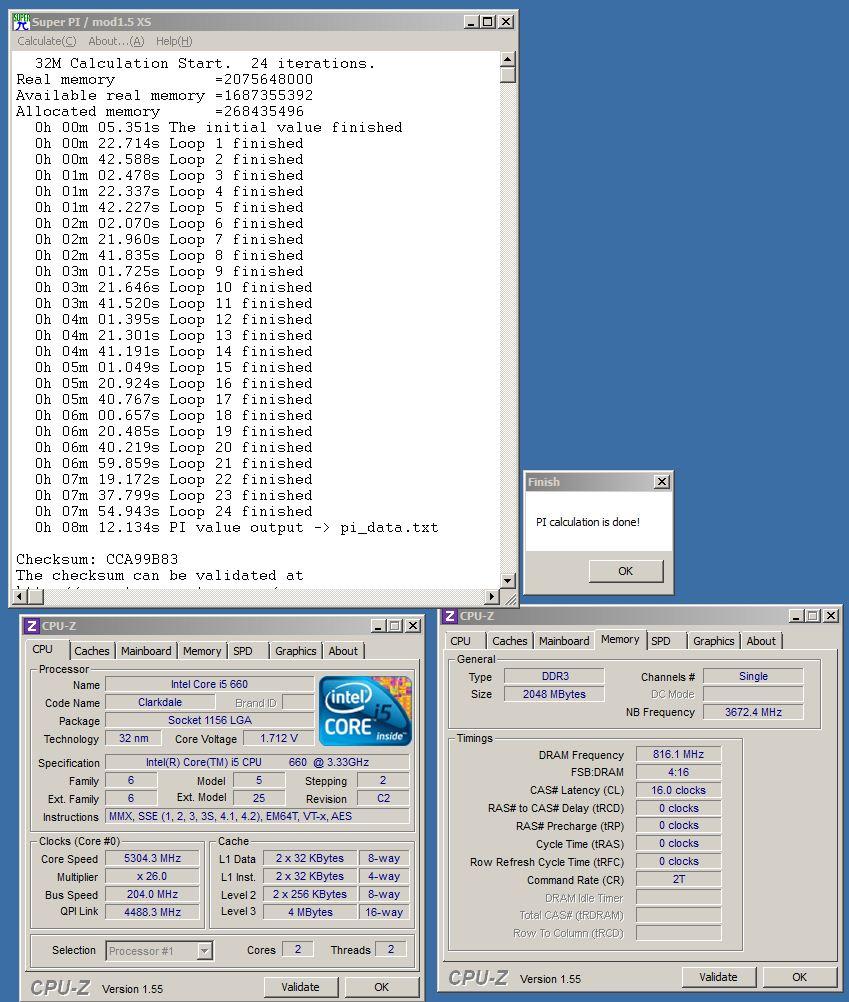Screen dimensions: 849x1002
Task: Close the Finish dialog with X
Action: pos(662,482)
